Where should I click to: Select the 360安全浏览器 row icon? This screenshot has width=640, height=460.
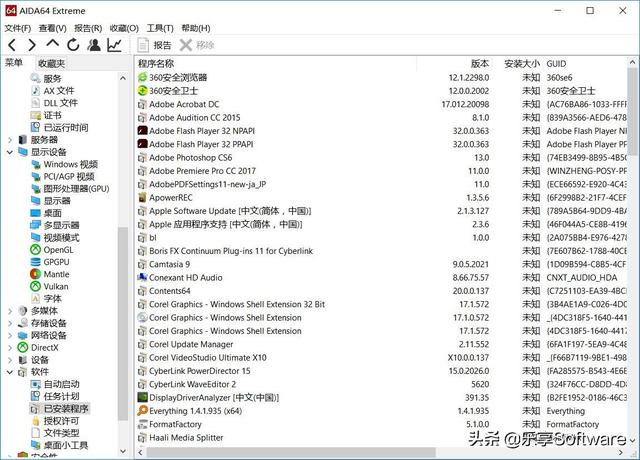[x=142, y=77]
